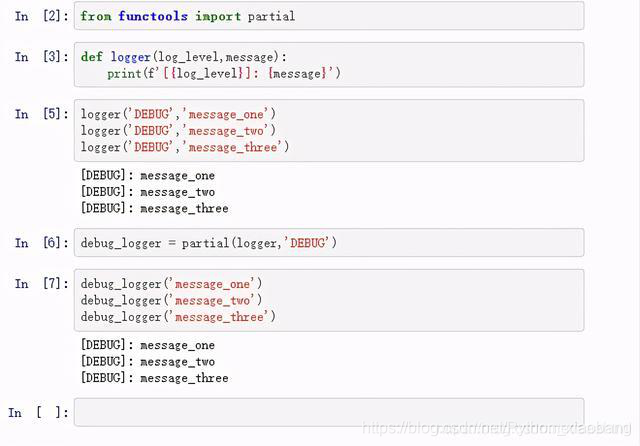
Task: Click output '[DEBUG]: message_two' under In [5]
Action: coord(148,192)
